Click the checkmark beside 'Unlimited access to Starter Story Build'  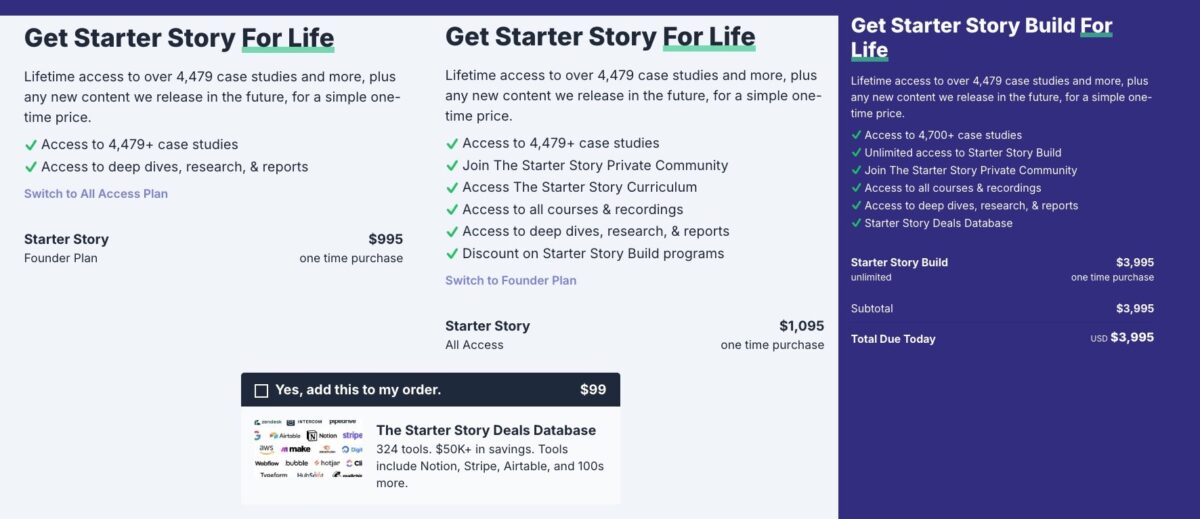(x=856, y=153)
